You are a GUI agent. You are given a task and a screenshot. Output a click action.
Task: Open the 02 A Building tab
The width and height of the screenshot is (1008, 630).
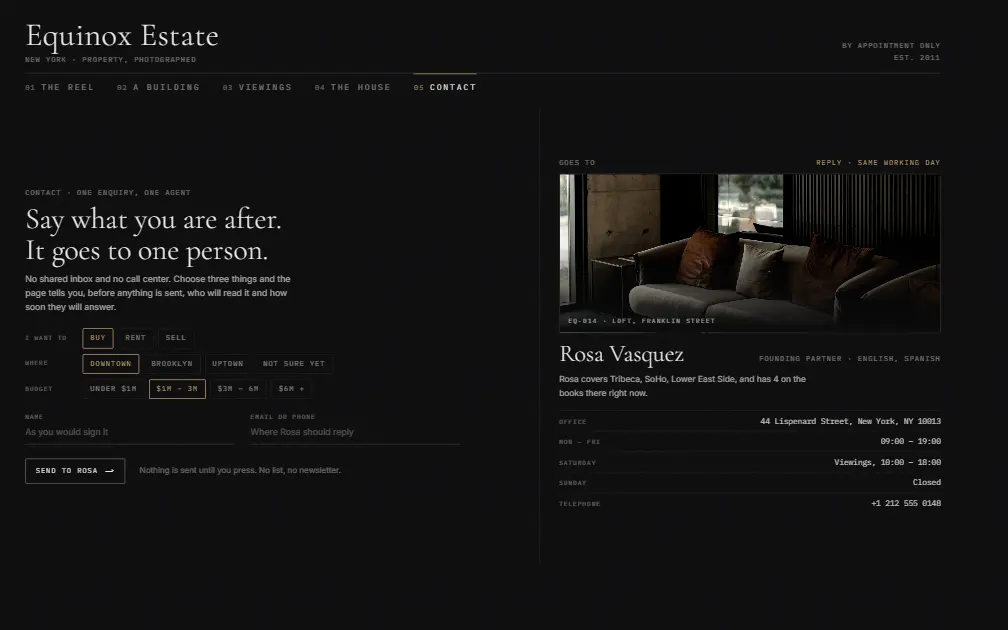pos(158,87)
